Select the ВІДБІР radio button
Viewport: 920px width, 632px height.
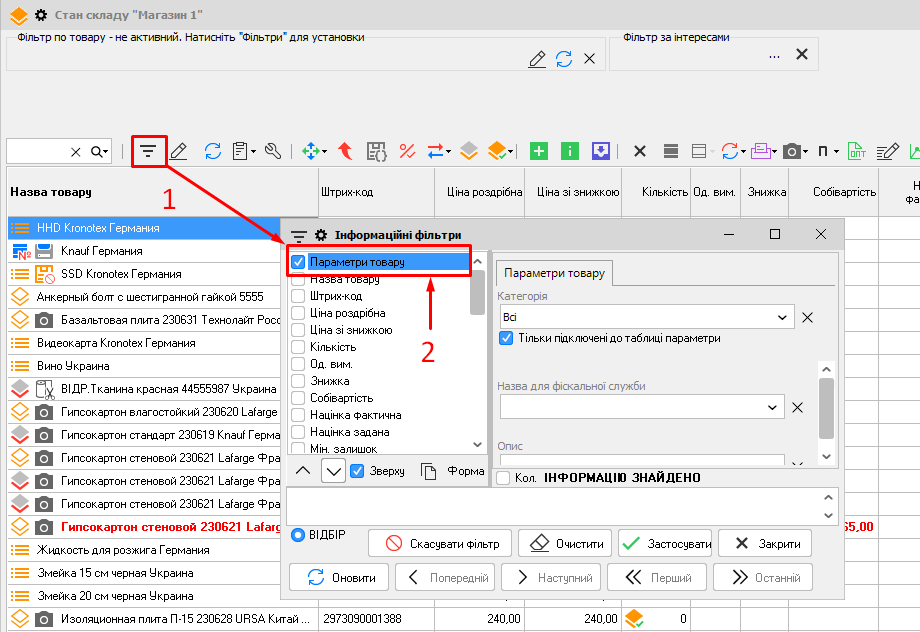tap(297, 535)
